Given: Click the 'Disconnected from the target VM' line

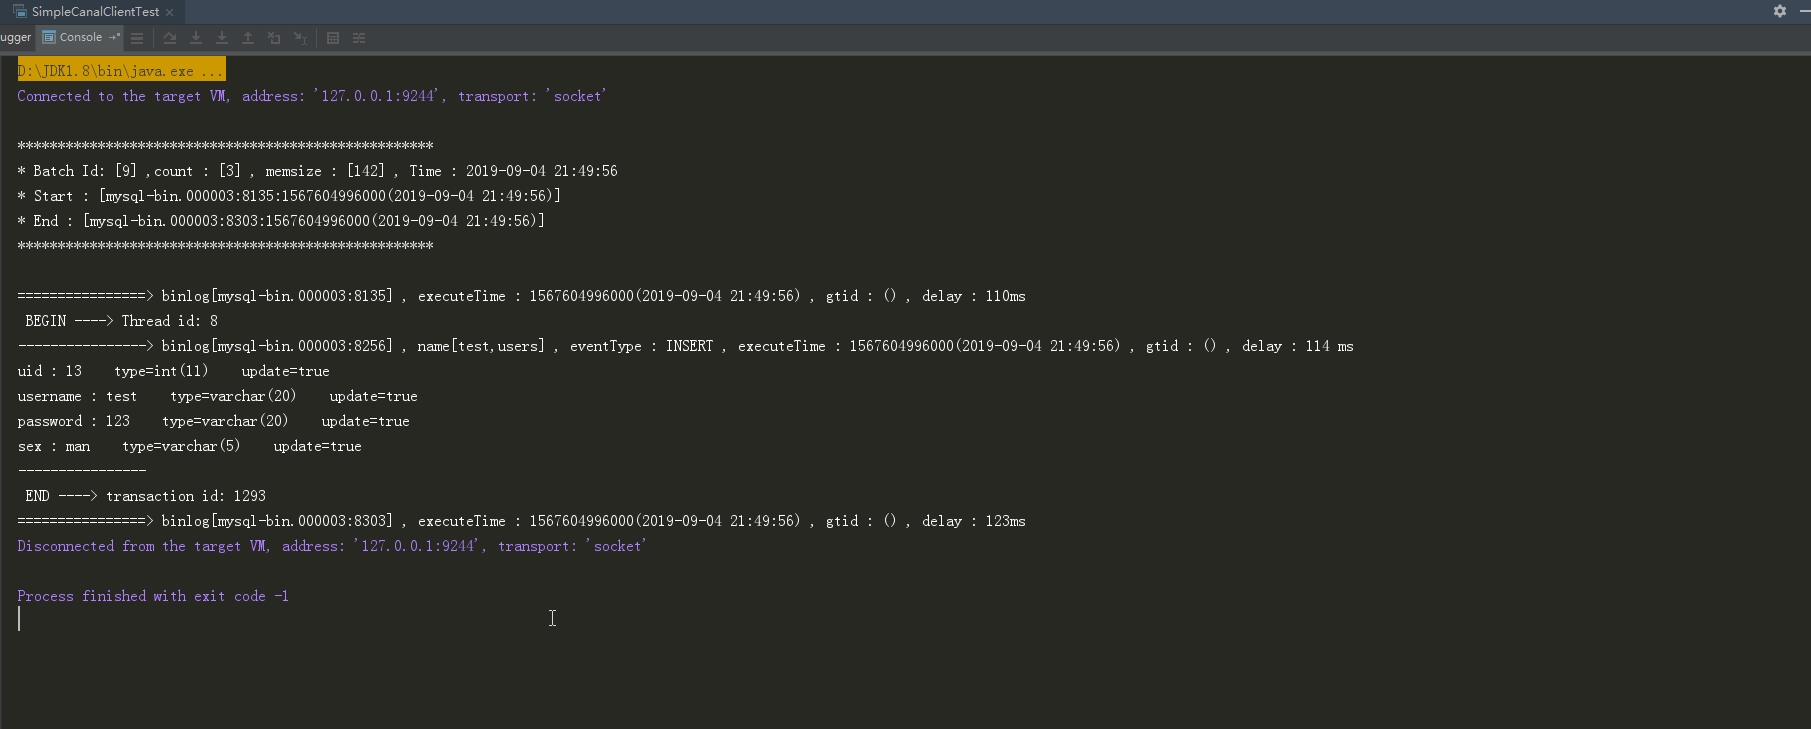Looking at the screenshot, I should (x=332, y=546).
